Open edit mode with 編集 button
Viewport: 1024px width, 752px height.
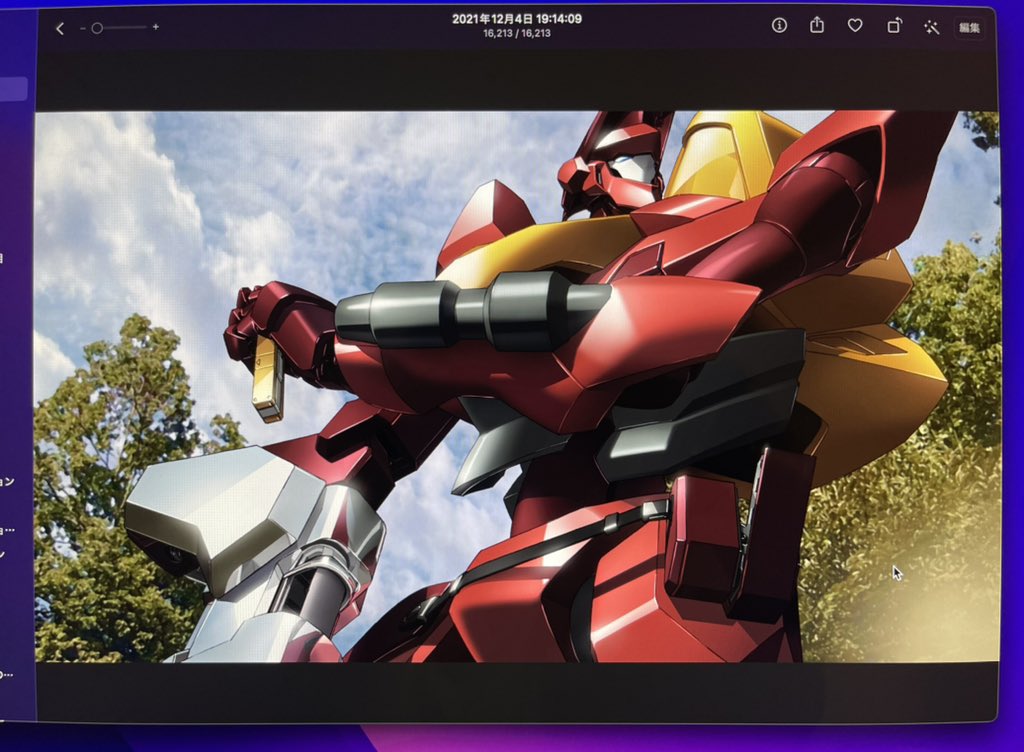click(x=969, y=28)
